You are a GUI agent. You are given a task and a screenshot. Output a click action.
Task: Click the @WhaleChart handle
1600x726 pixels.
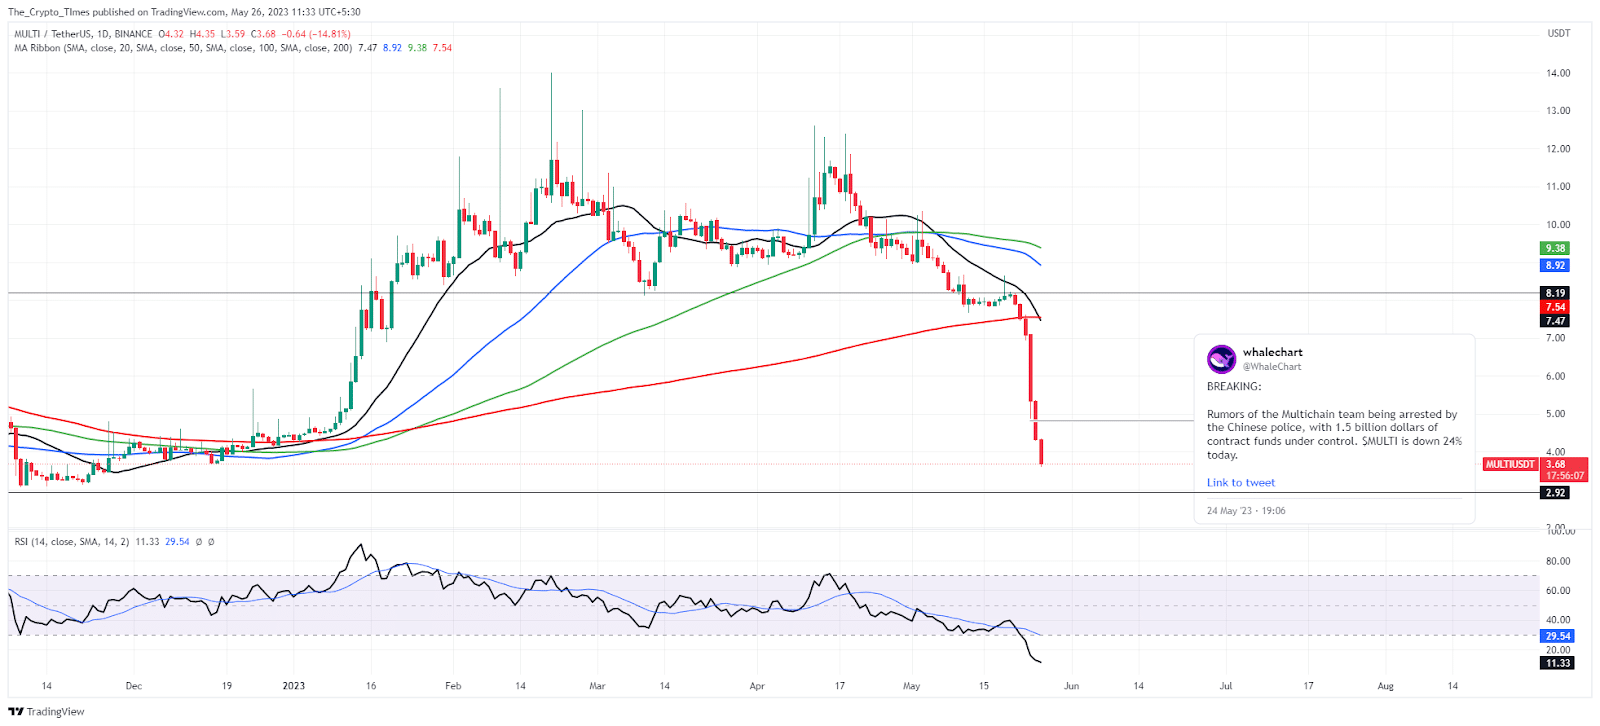click(1272, 367)
